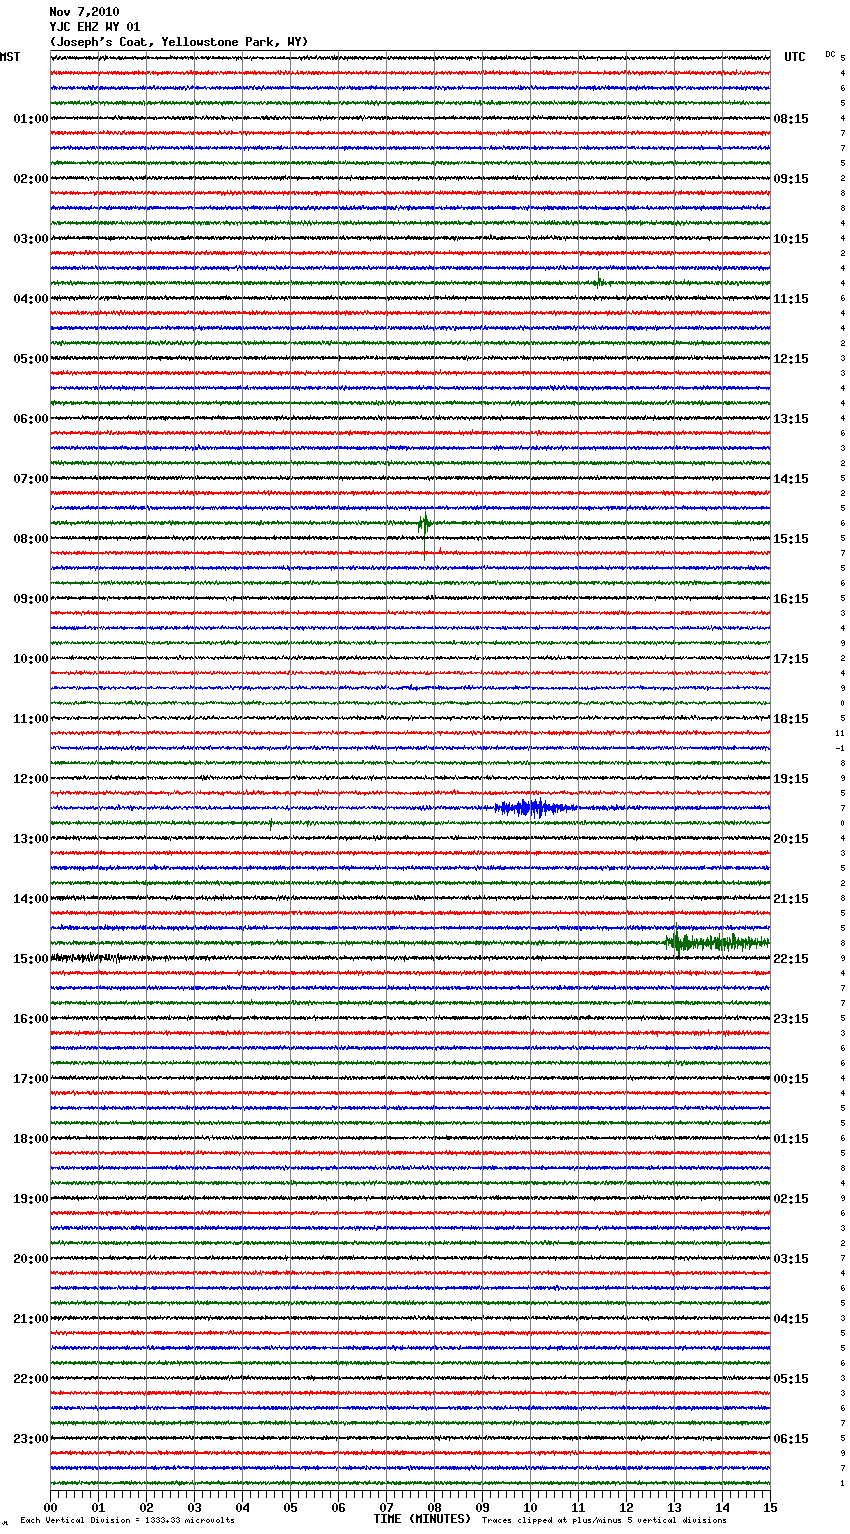Select the 15:00 MST time label
The height and width of the screenshot is (1534, 850).
(x=31, y=959)
